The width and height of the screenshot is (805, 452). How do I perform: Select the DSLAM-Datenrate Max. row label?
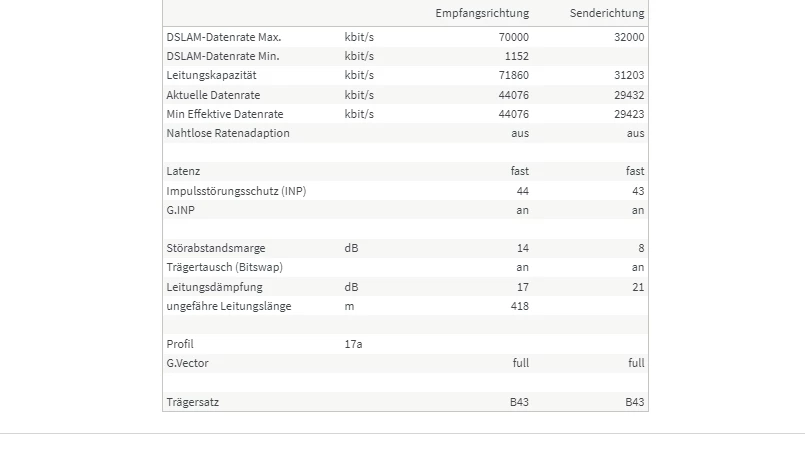point(224,37)
